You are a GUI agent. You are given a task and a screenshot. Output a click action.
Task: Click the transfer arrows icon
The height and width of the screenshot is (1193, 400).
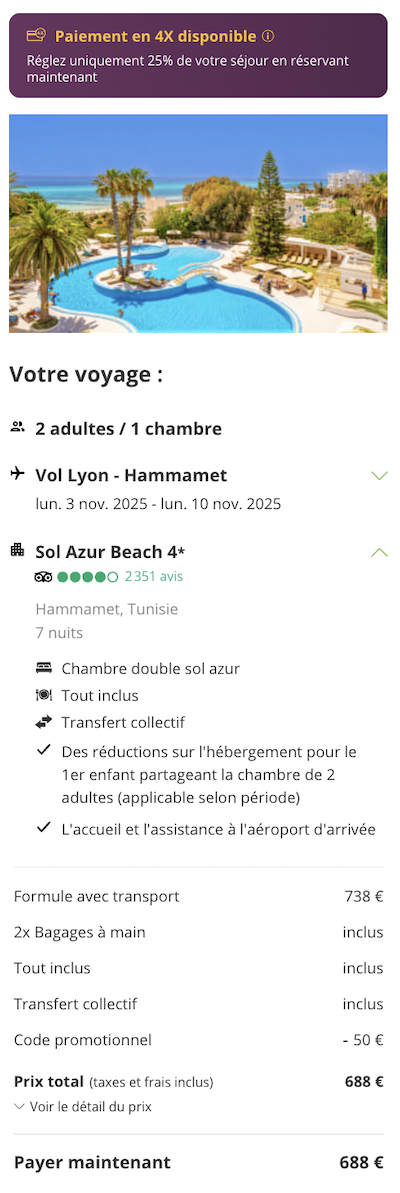click(43, 722)
